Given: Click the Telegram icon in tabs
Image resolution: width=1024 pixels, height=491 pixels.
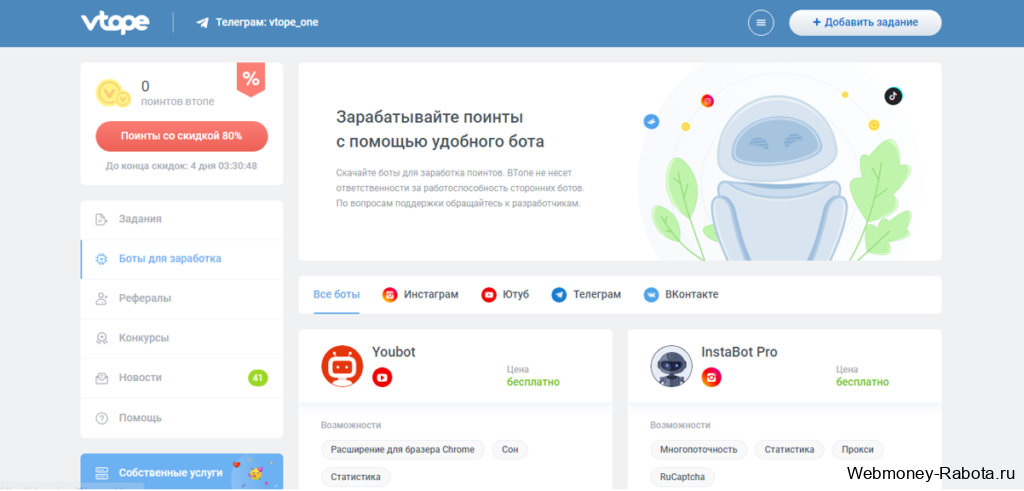Looking at the screenshot, I should [558, 295].
